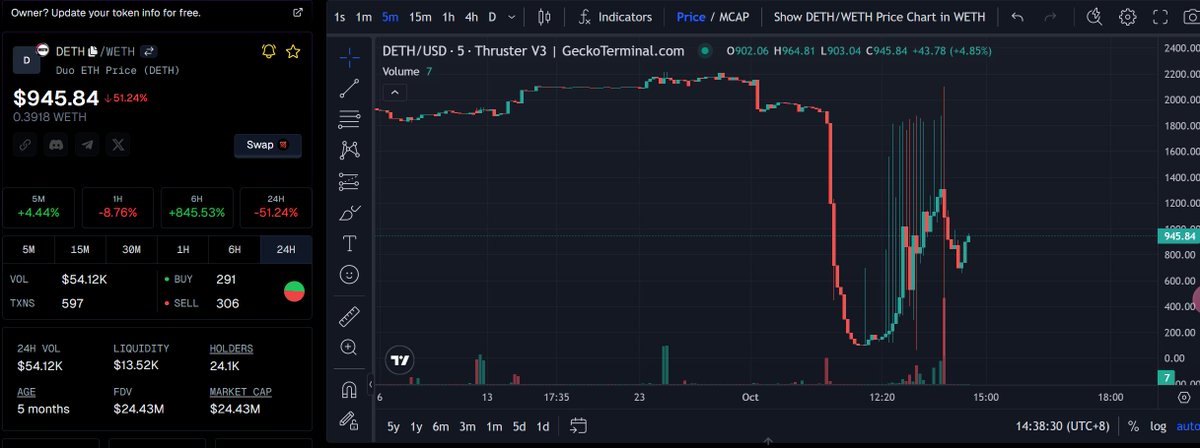This screenshot has height=448, width=1200.
Task: Enter fullscreen chart mode
Action: click(1160, 17)
